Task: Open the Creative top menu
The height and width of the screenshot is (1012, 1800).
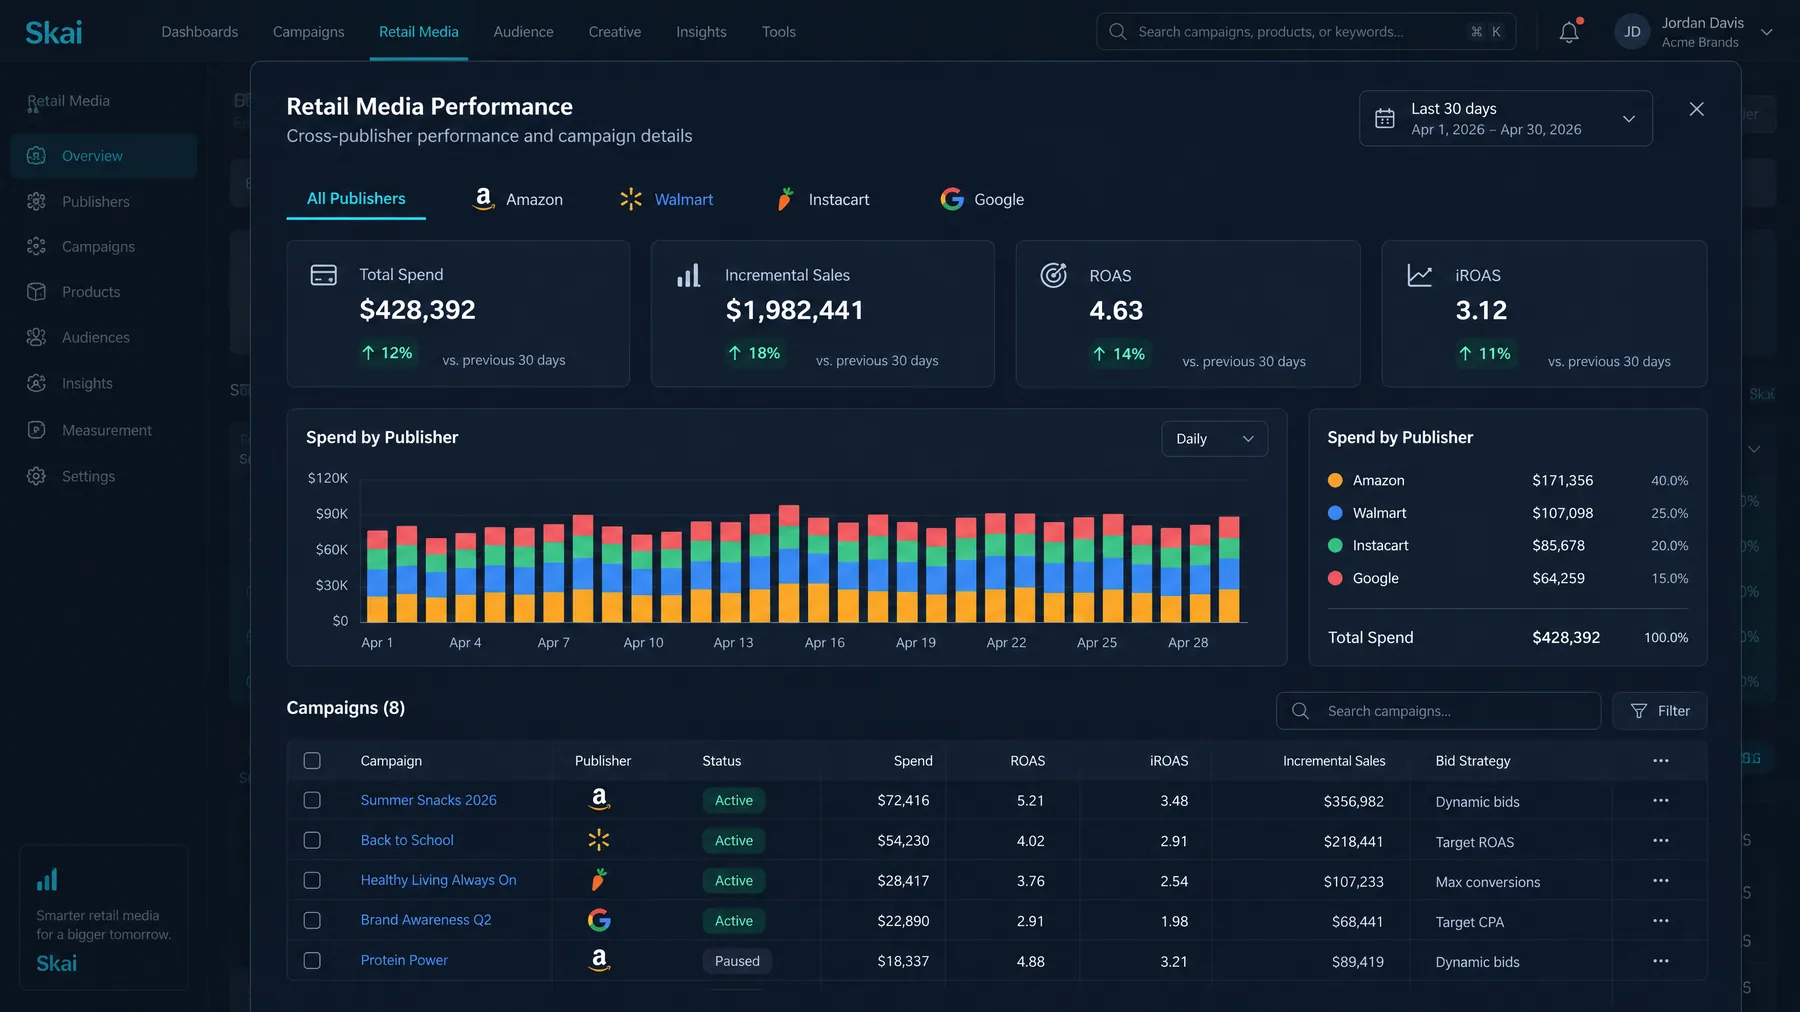Action: tap(615, 32)
